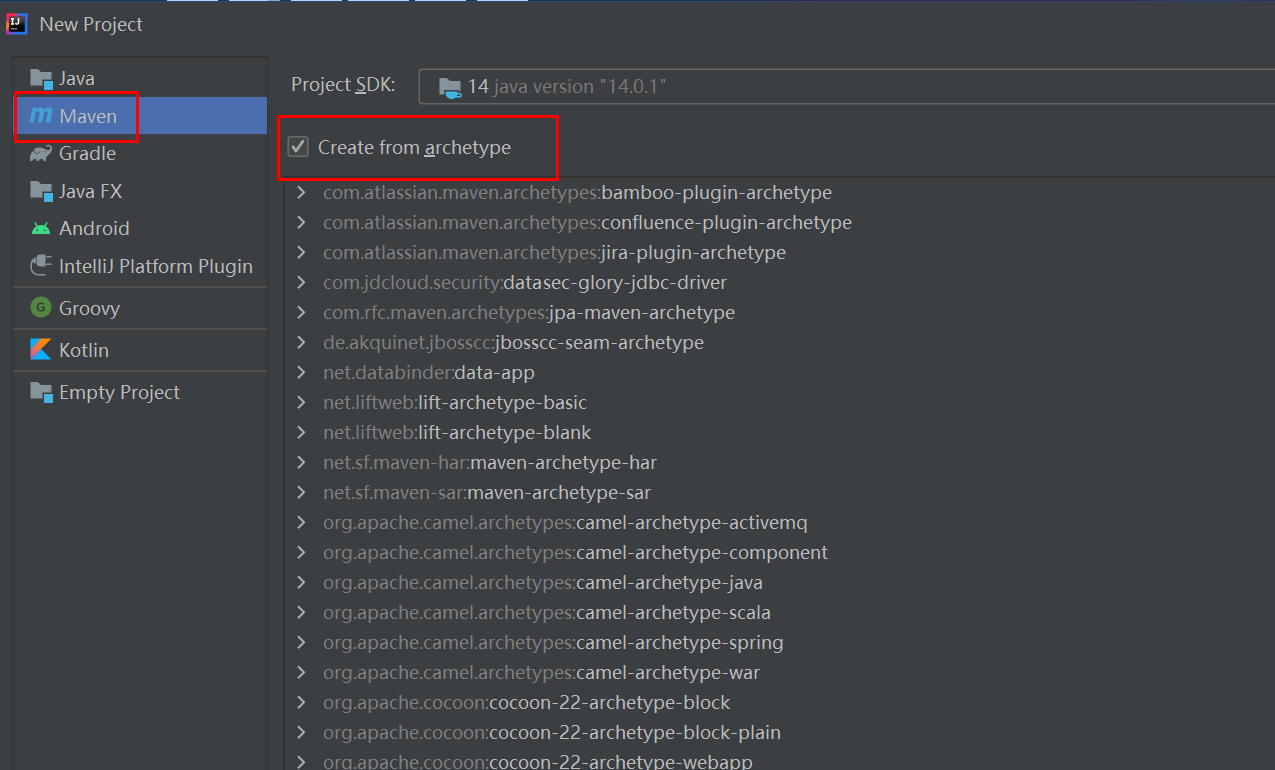Expand the jbosscc-seam-archetype row

[301, 343]
